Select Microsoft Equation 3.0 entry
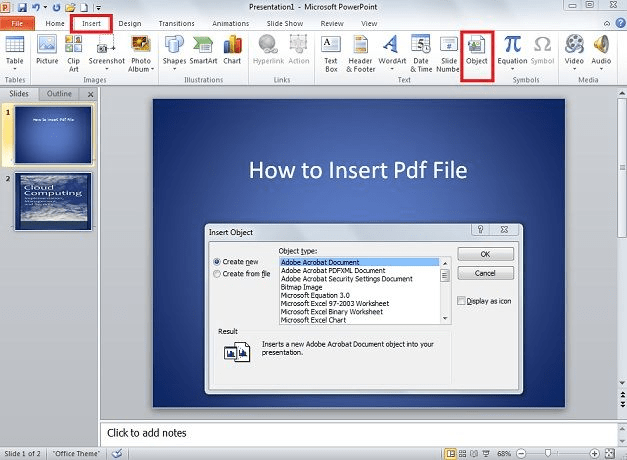Image resolution: width=627 pixels, height=460 pixels. (359, 295)
